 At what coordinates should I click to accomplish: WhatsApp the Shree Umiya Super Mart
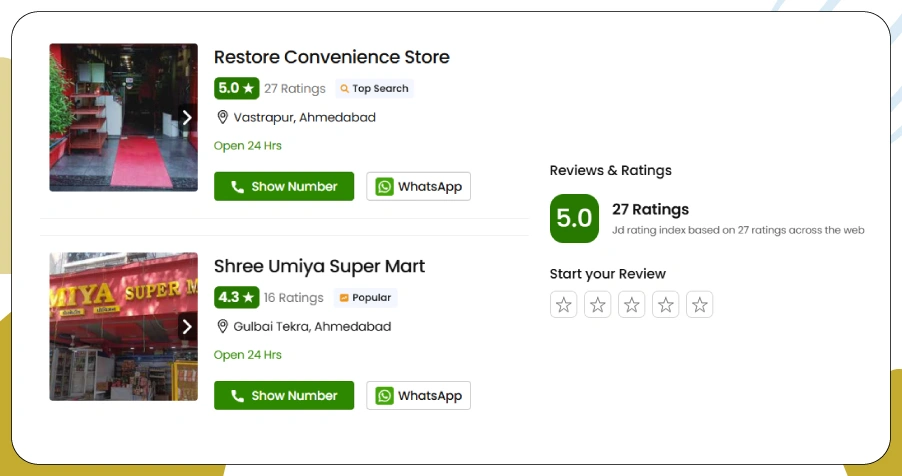tap(418, 395)
